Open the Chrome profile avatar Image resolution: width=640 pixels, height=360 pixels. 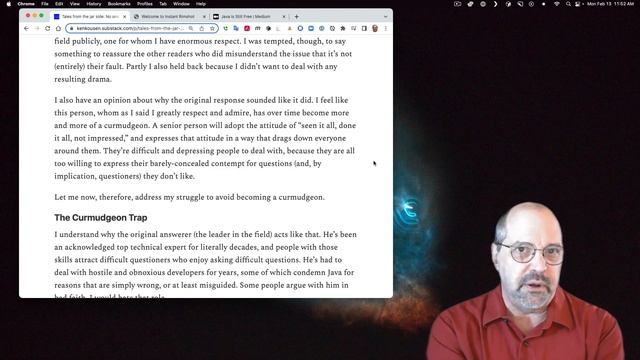(x=375, y=29)
